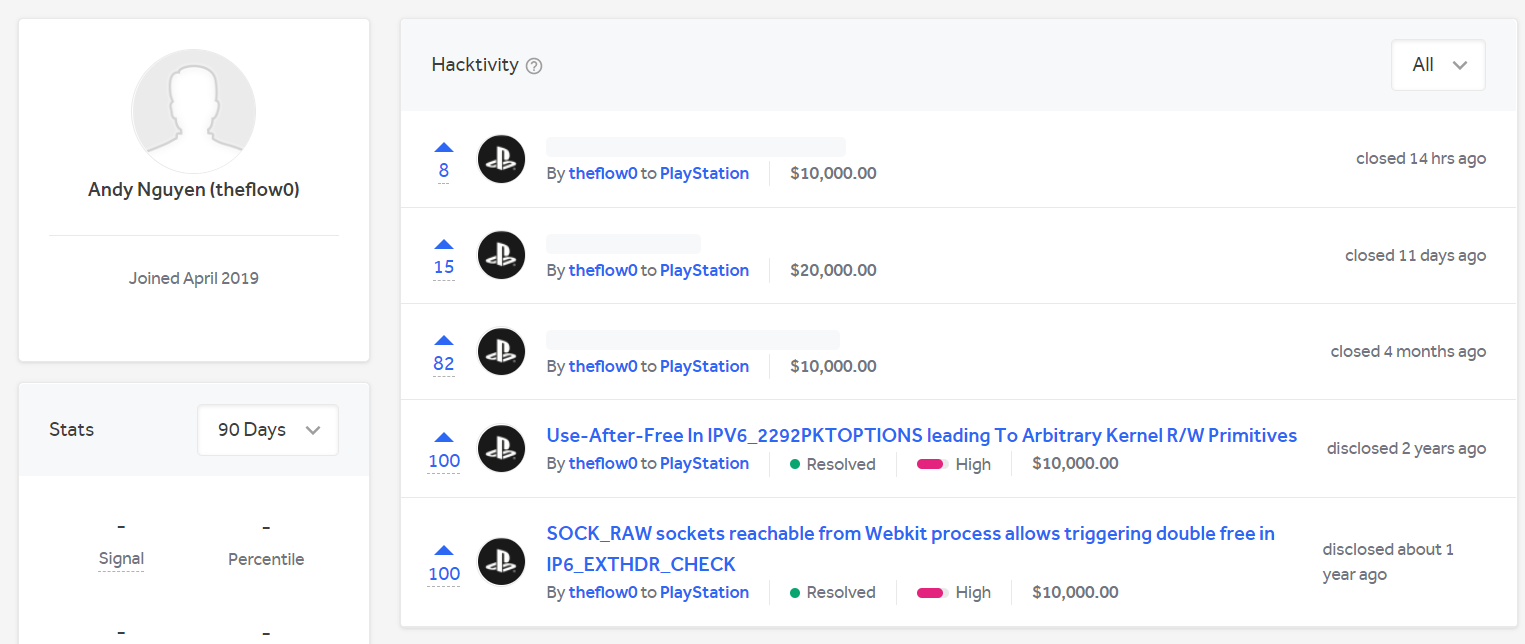The height and width of the screenshot is (644, 1525).
Task: Click the High severity indicator on Use-After-Free report
Action: click(x=953, y=464)
